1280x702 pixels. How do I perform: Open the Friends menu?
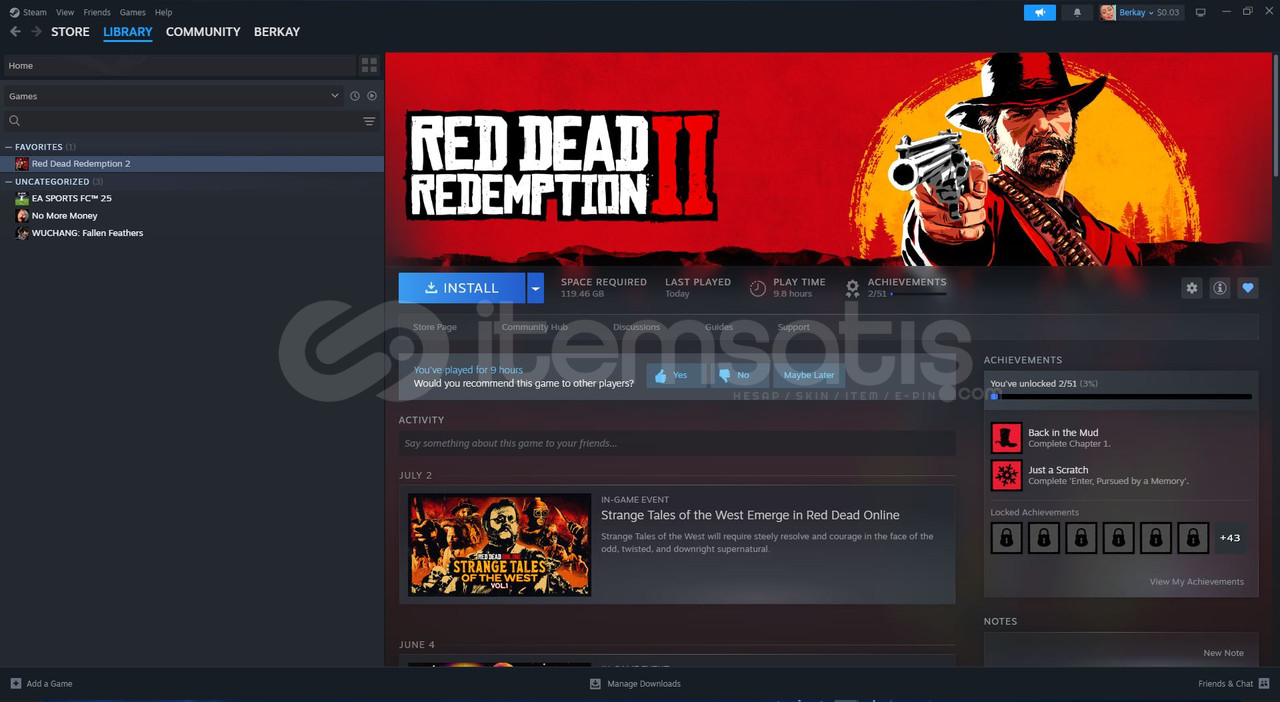pyautogui.click(x=97, y=12)
